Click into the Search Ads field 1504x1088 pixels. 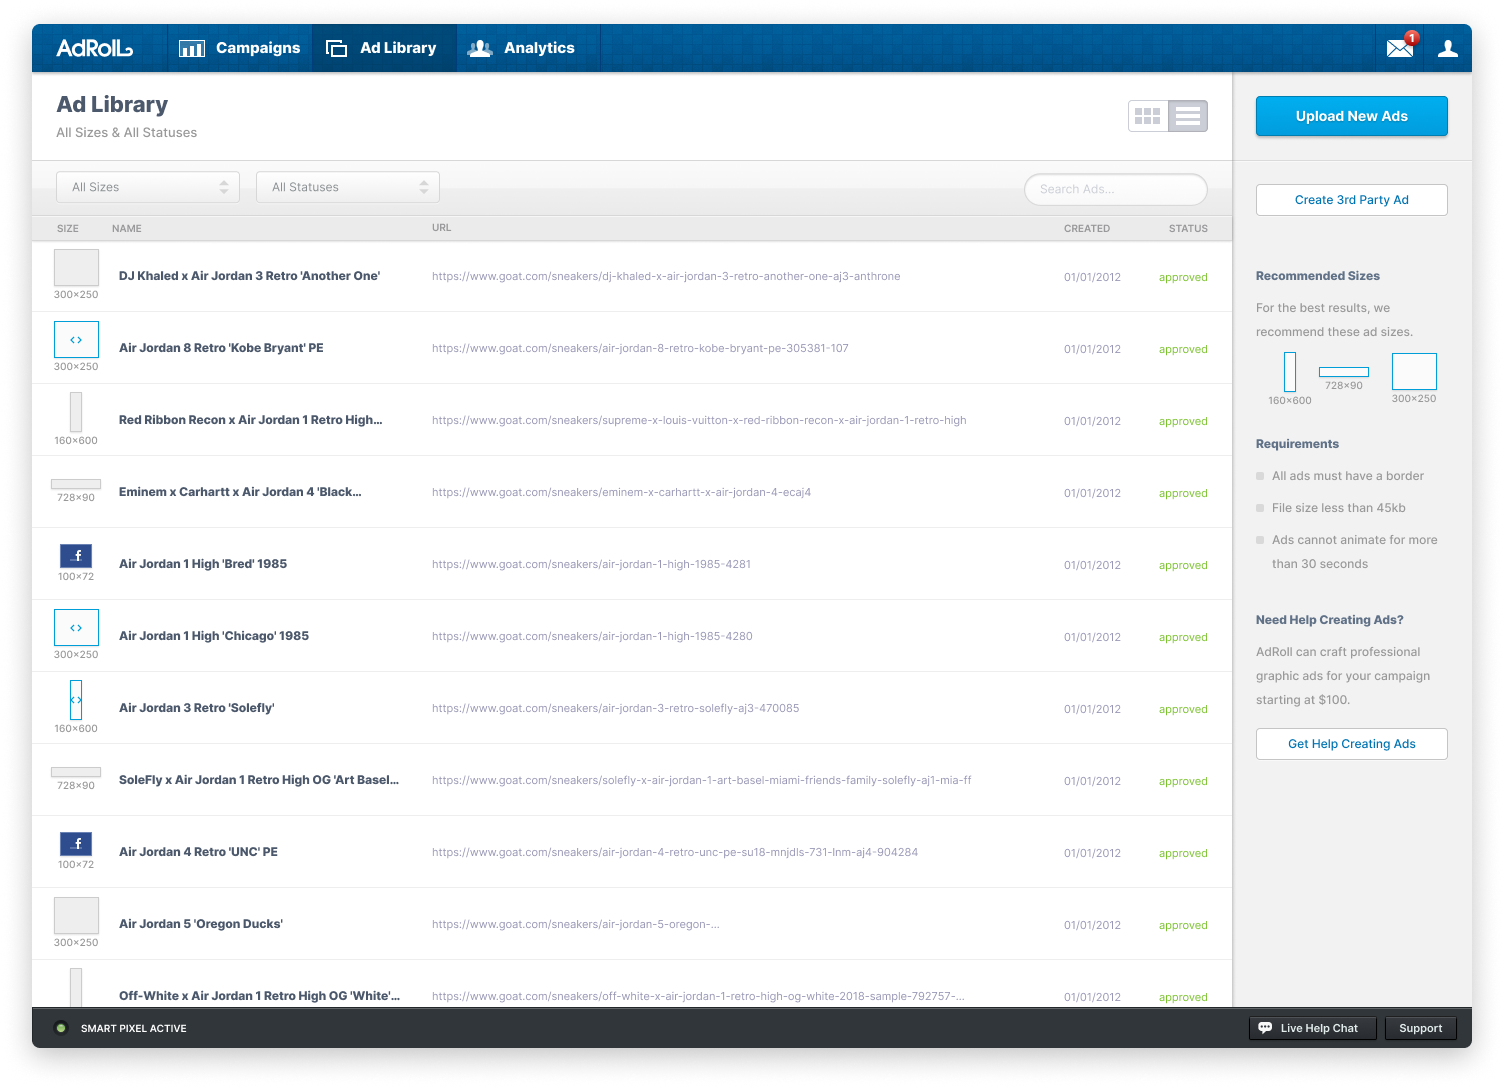1115,189
